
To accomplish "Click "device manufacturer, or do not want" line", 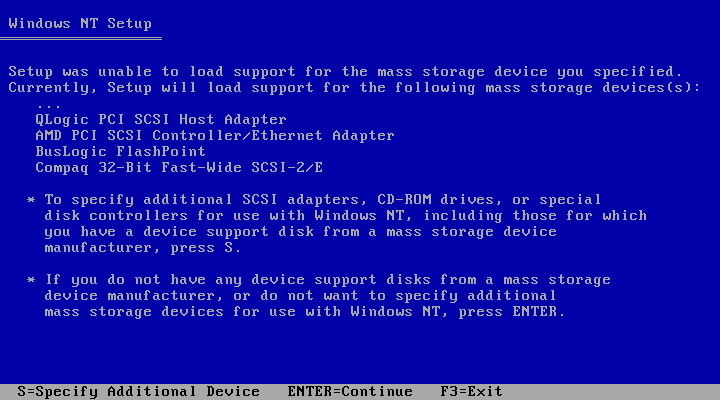I will [300, 295].
